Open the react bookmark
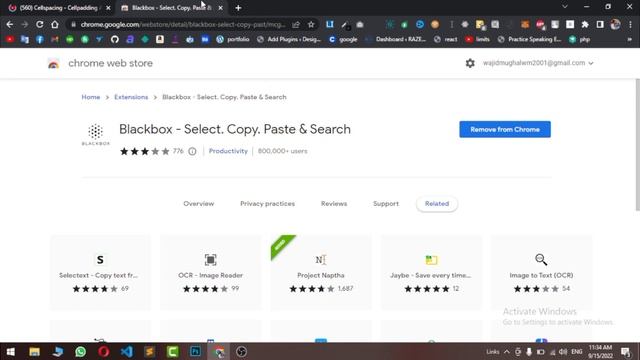The image size is (640, 360). (446, 40)
